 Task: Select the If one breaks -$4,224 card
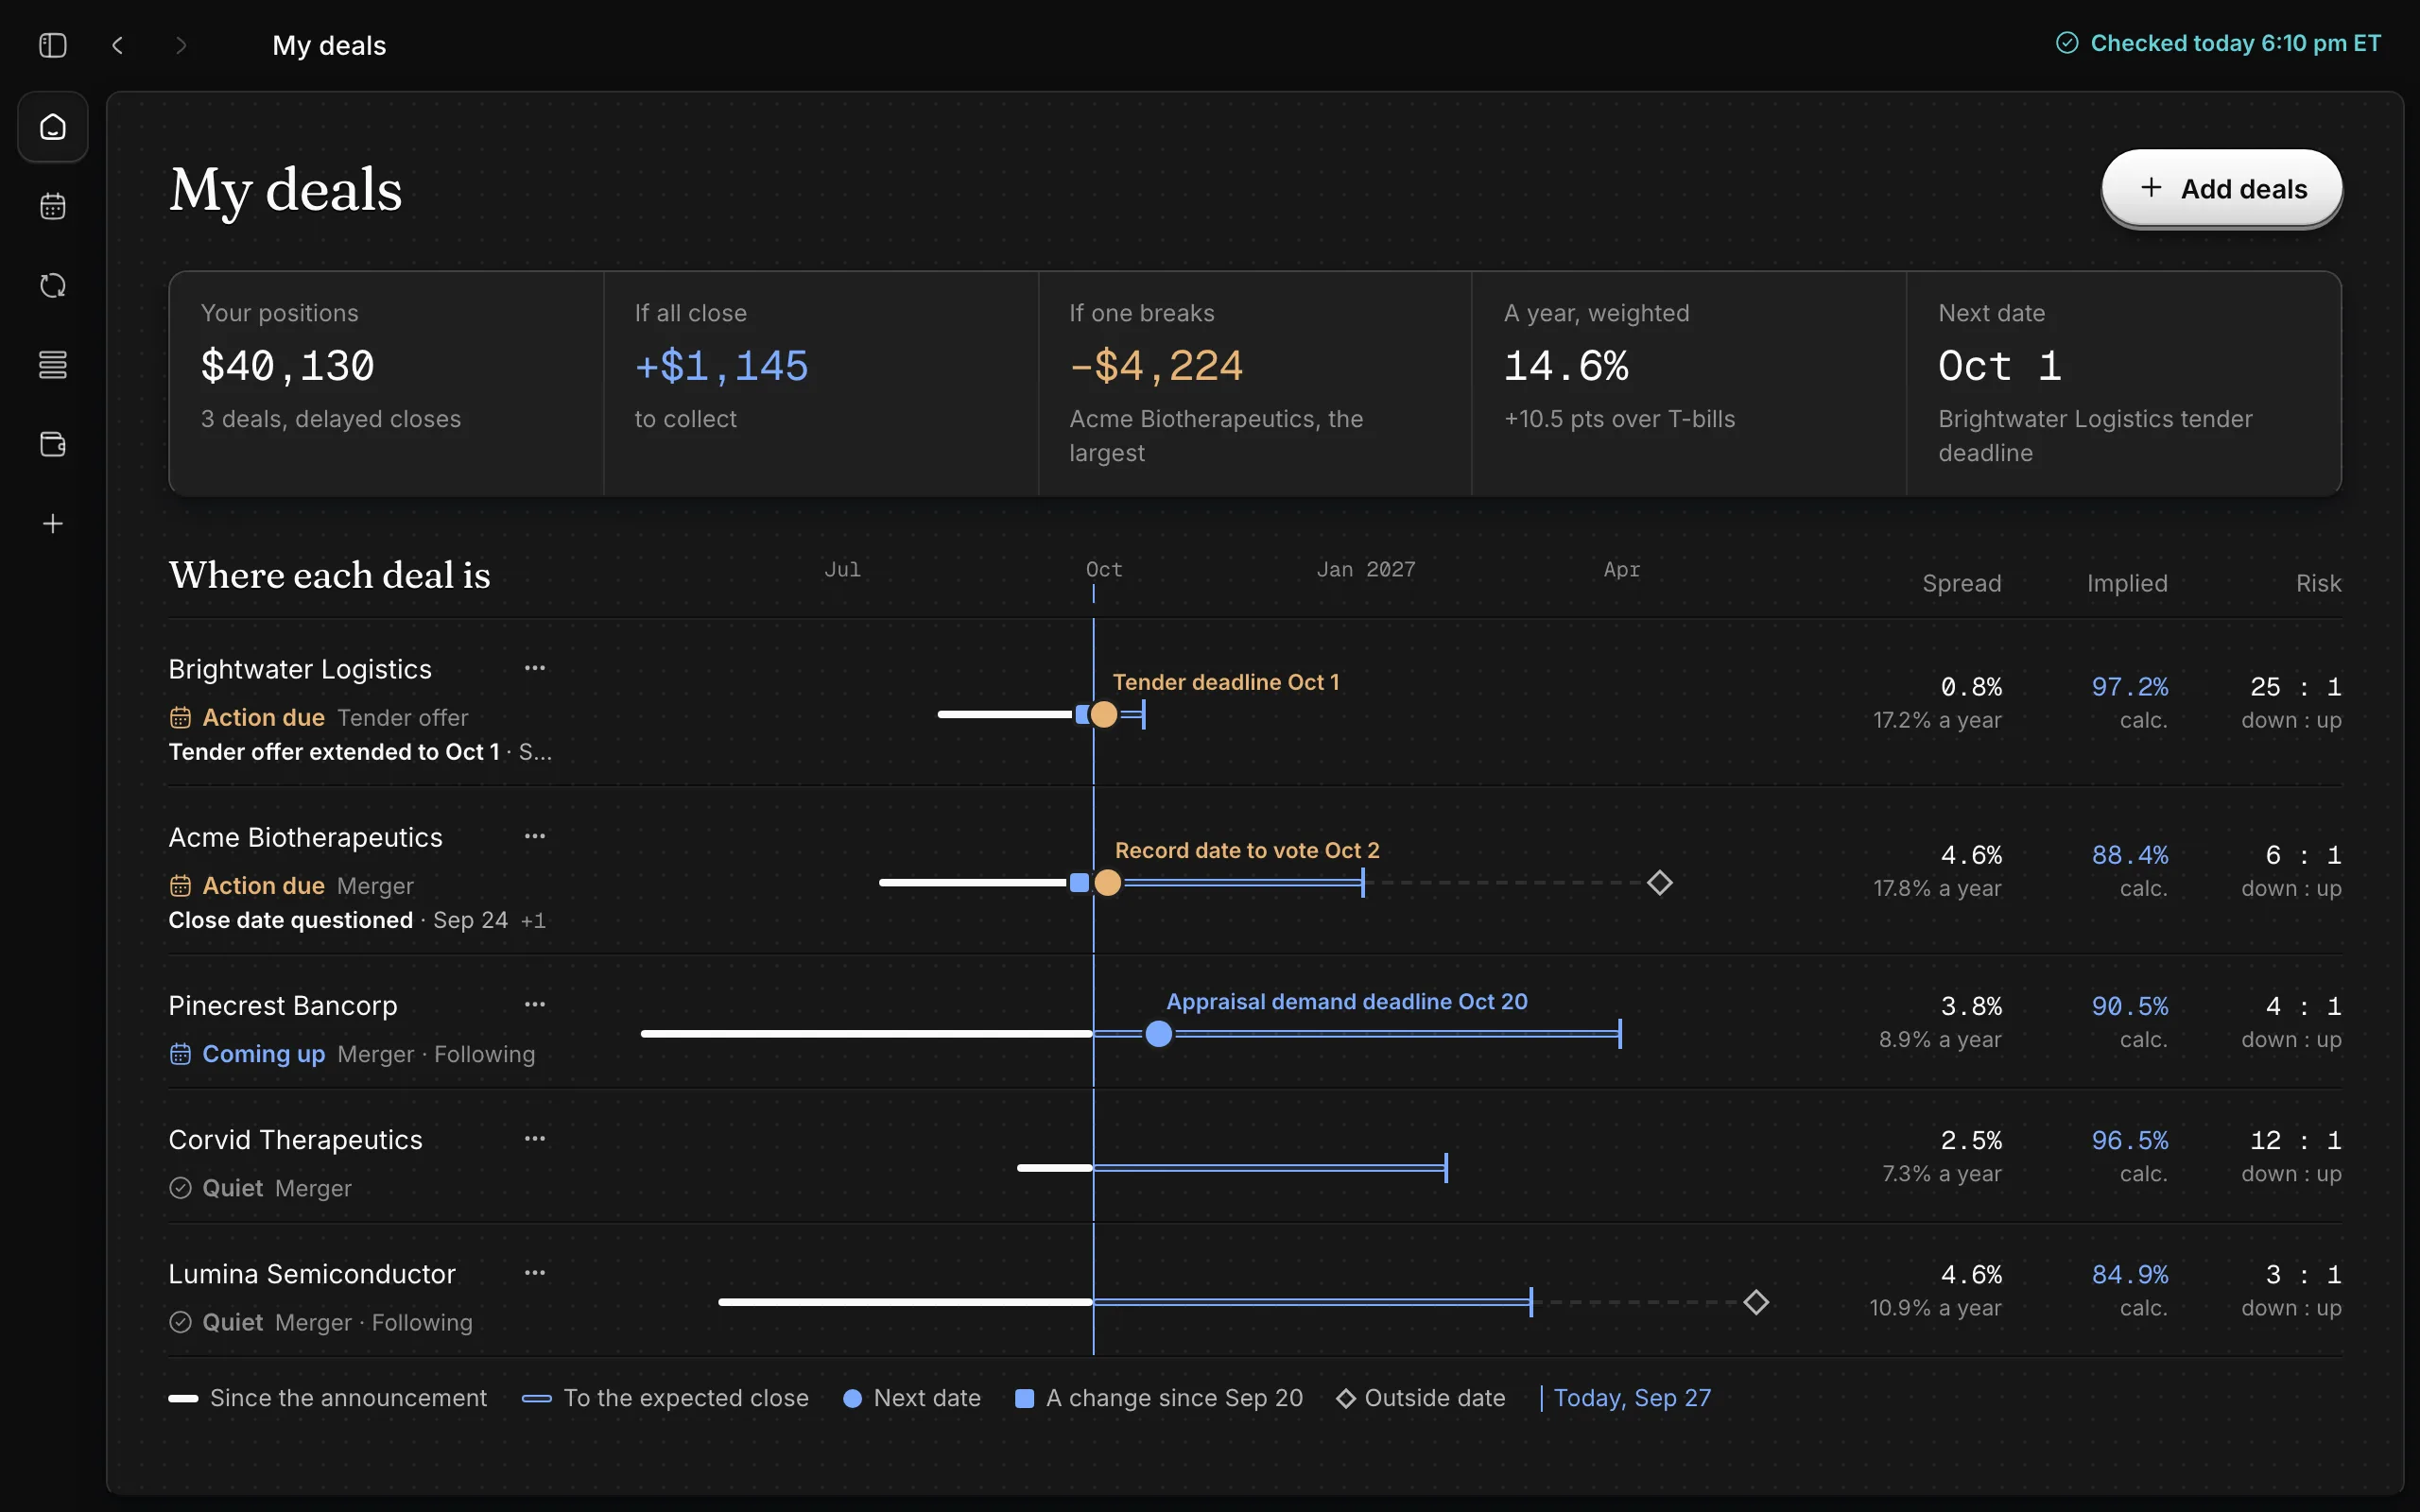point(1255,383)
